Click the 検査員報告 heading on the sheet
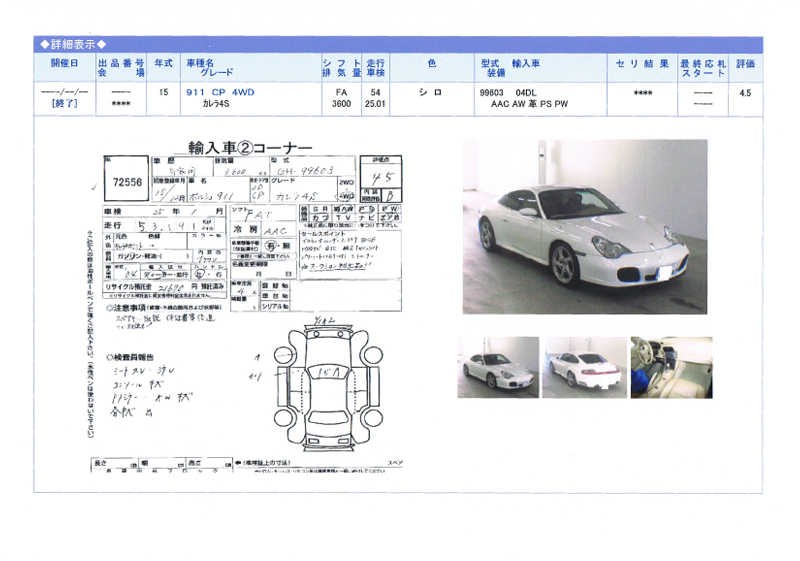 pos(130,357)
